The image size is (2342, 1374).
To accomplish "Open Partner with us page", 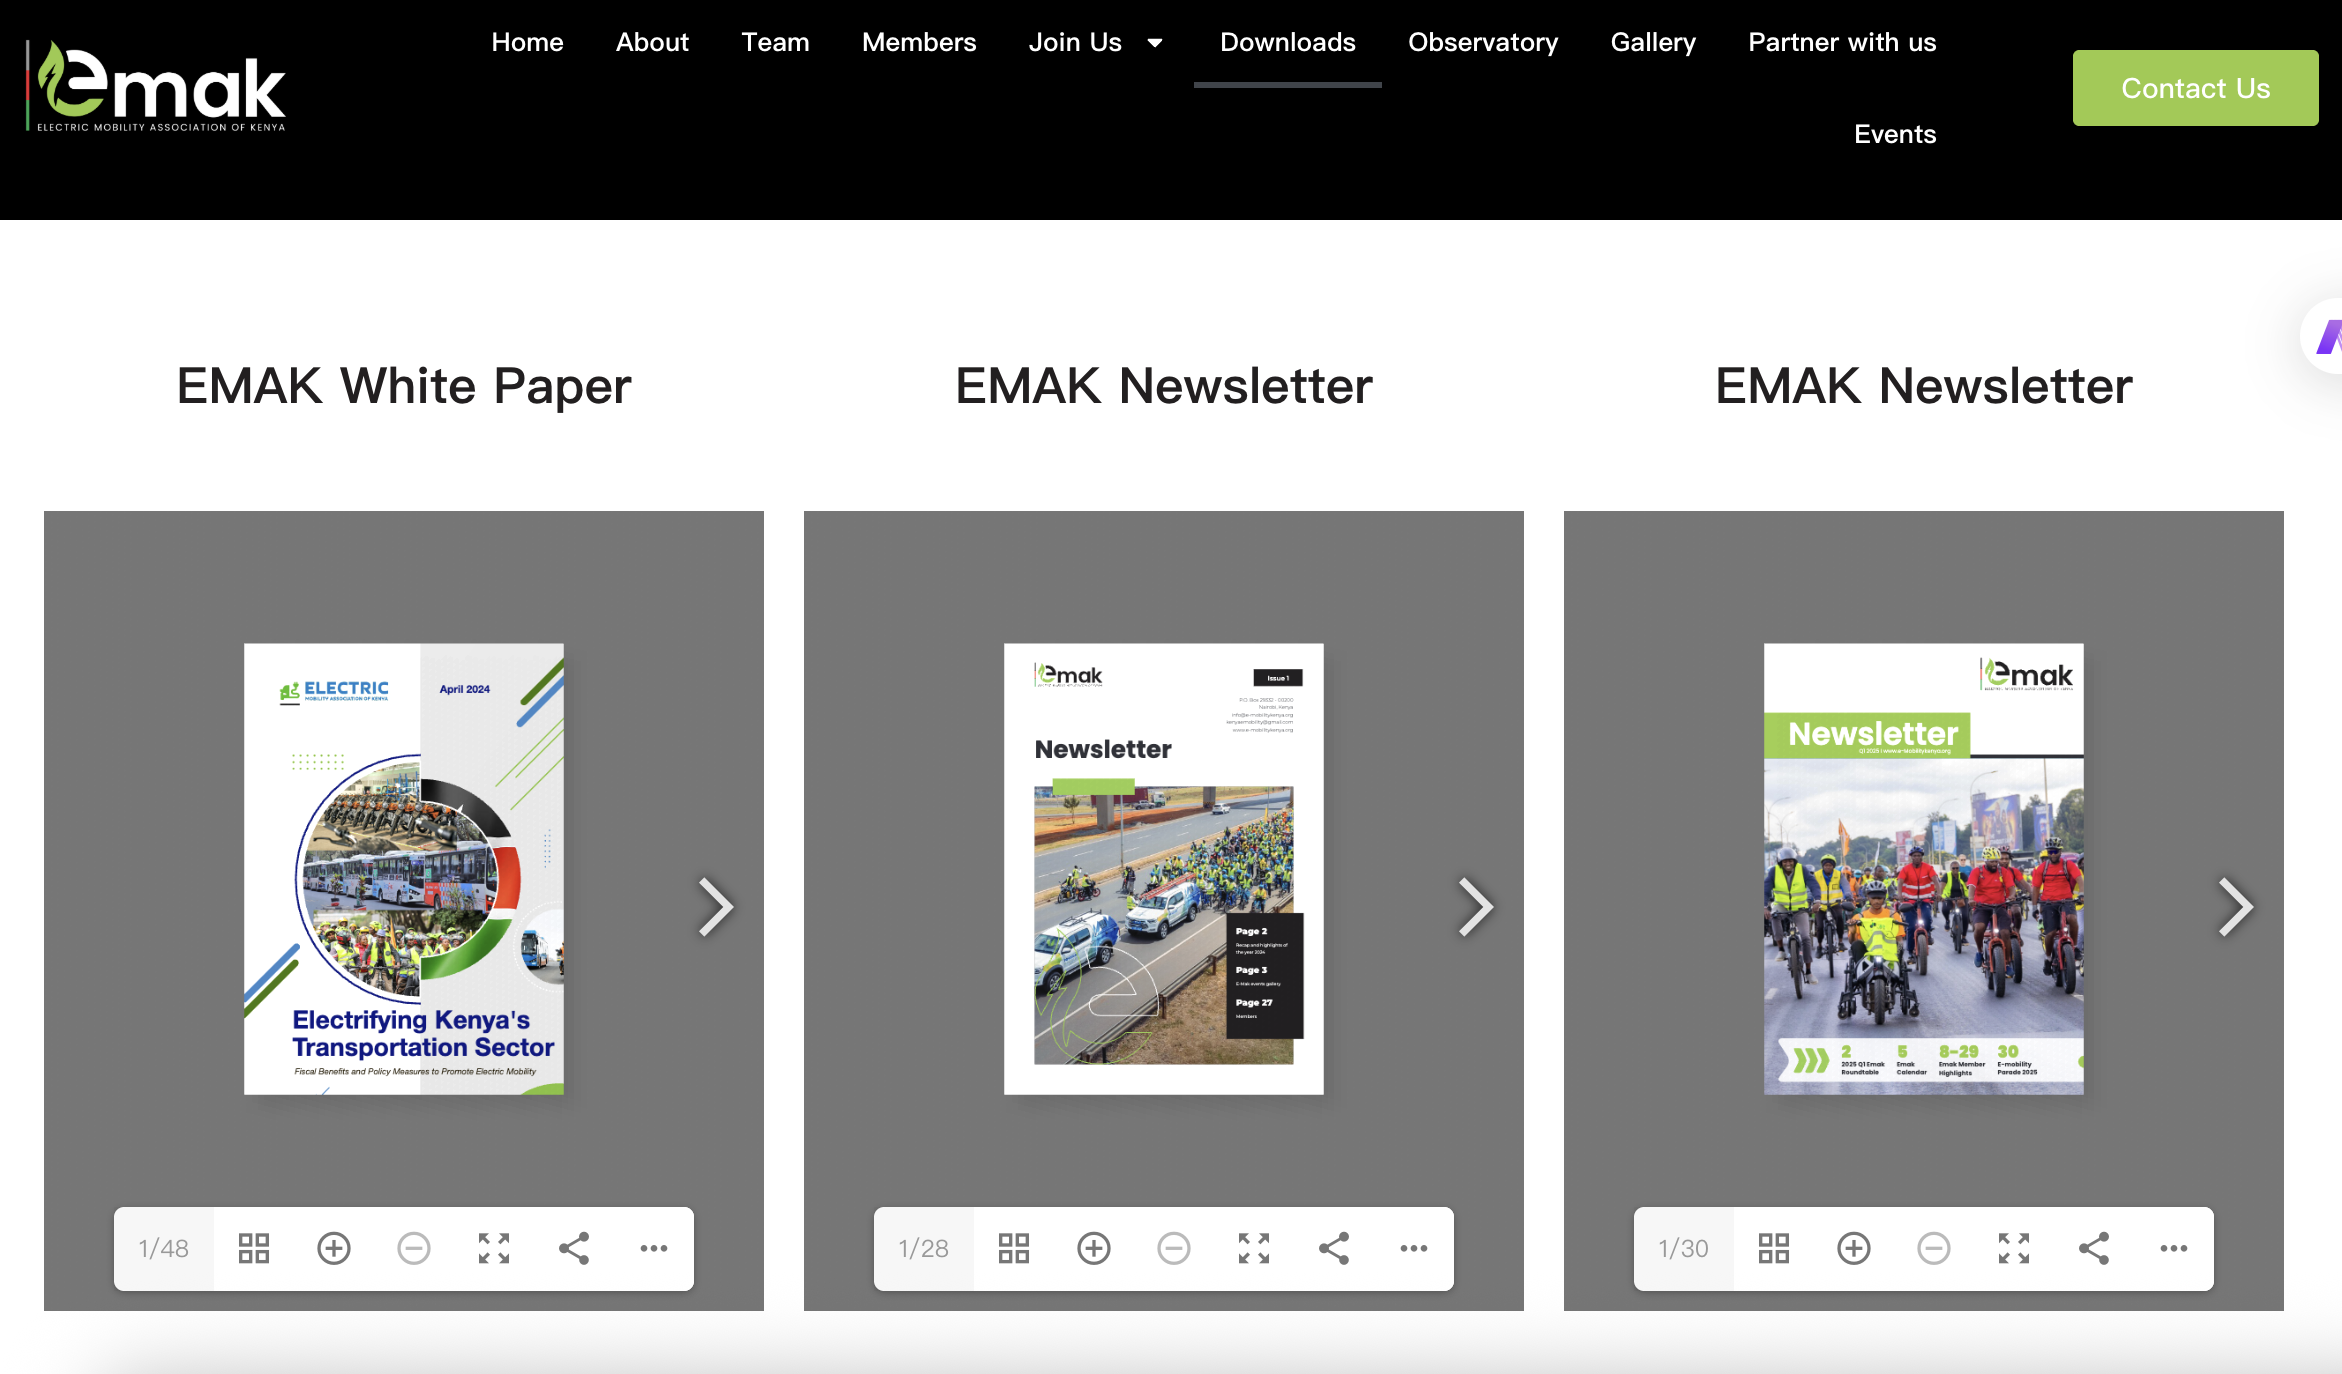I will coord(1842,42).
